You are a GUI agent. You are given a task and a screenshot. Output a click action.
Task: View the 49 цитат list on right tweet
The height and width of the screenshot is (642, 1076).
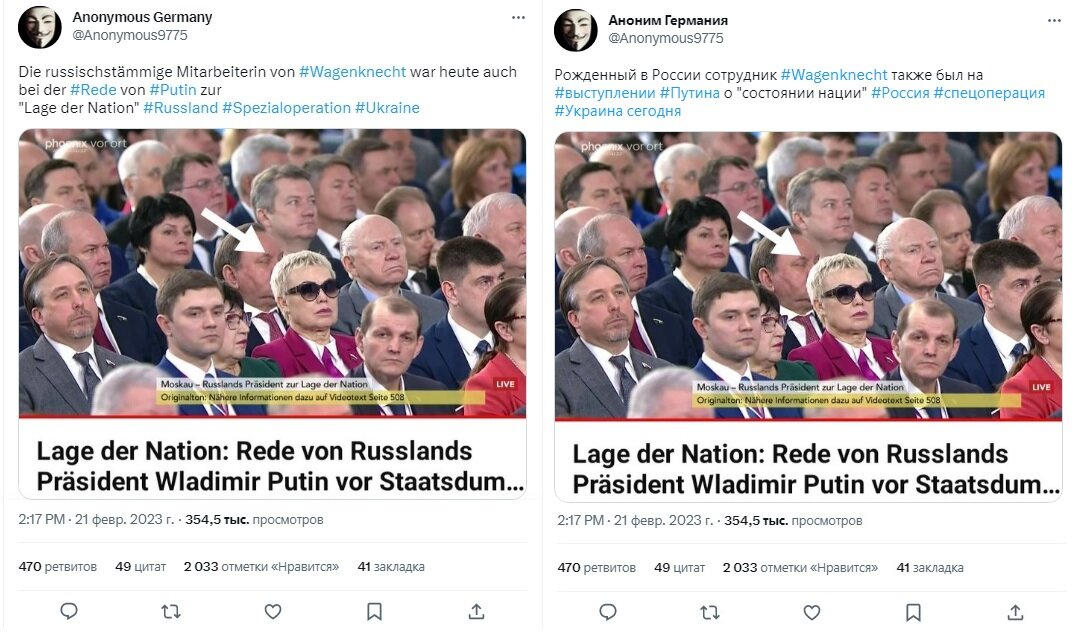[x=679, y=568]
